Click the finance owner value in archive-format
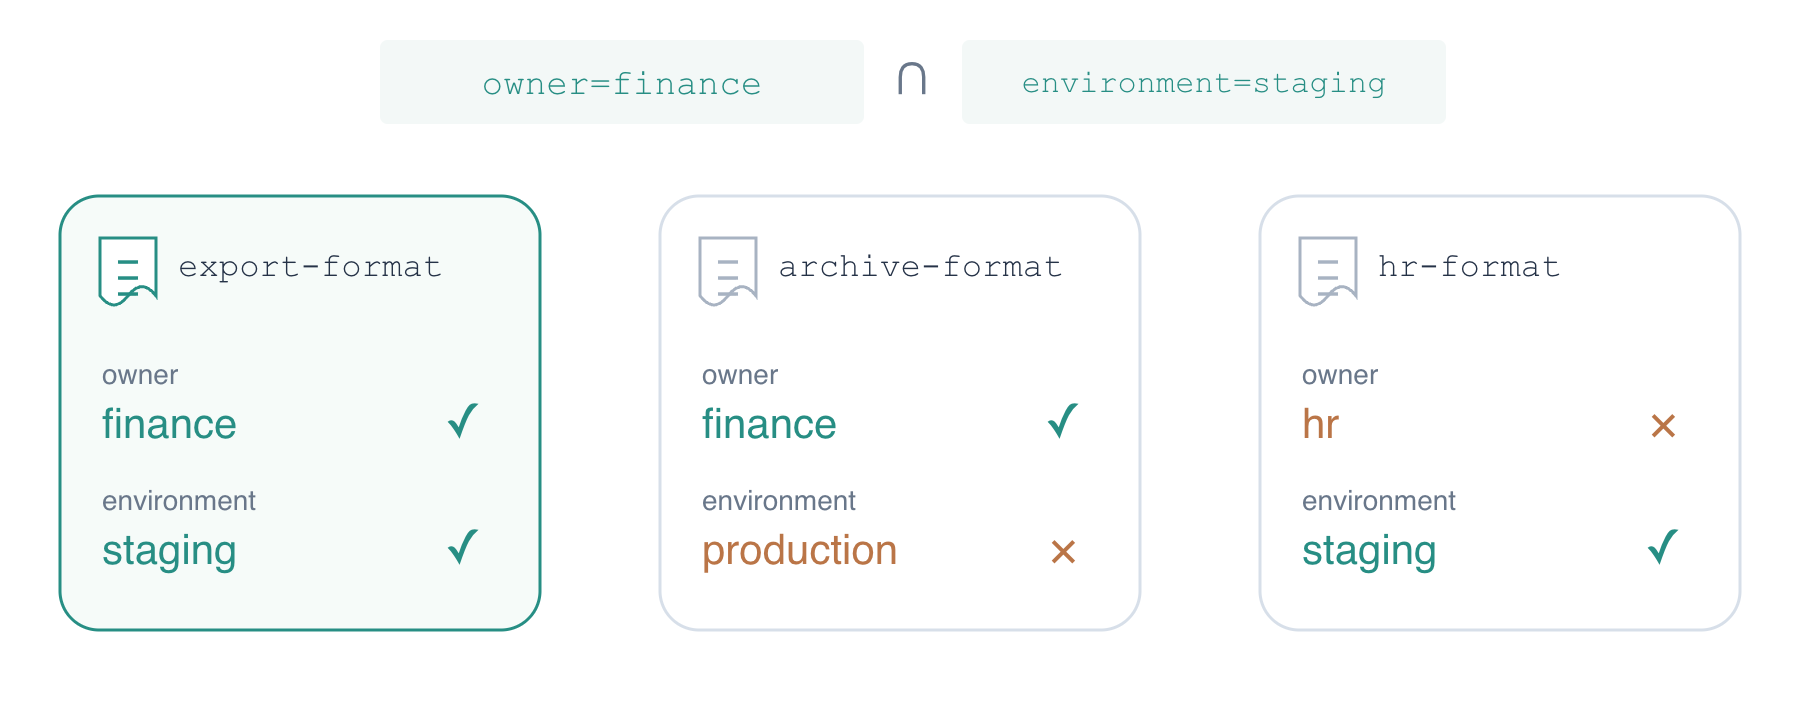1800x720 pixels. pos(769,424)
